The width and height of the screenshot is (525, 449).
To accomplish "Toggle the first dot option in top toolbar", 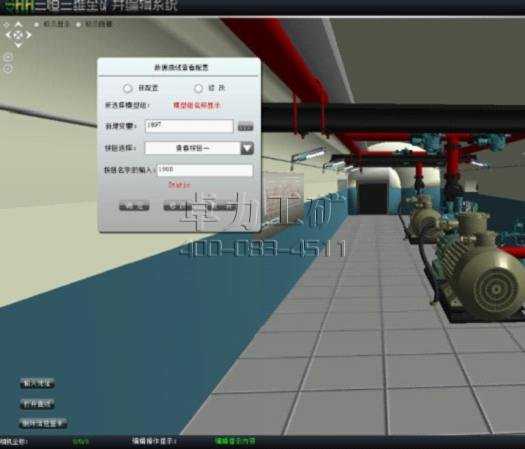I will point(36,24).
